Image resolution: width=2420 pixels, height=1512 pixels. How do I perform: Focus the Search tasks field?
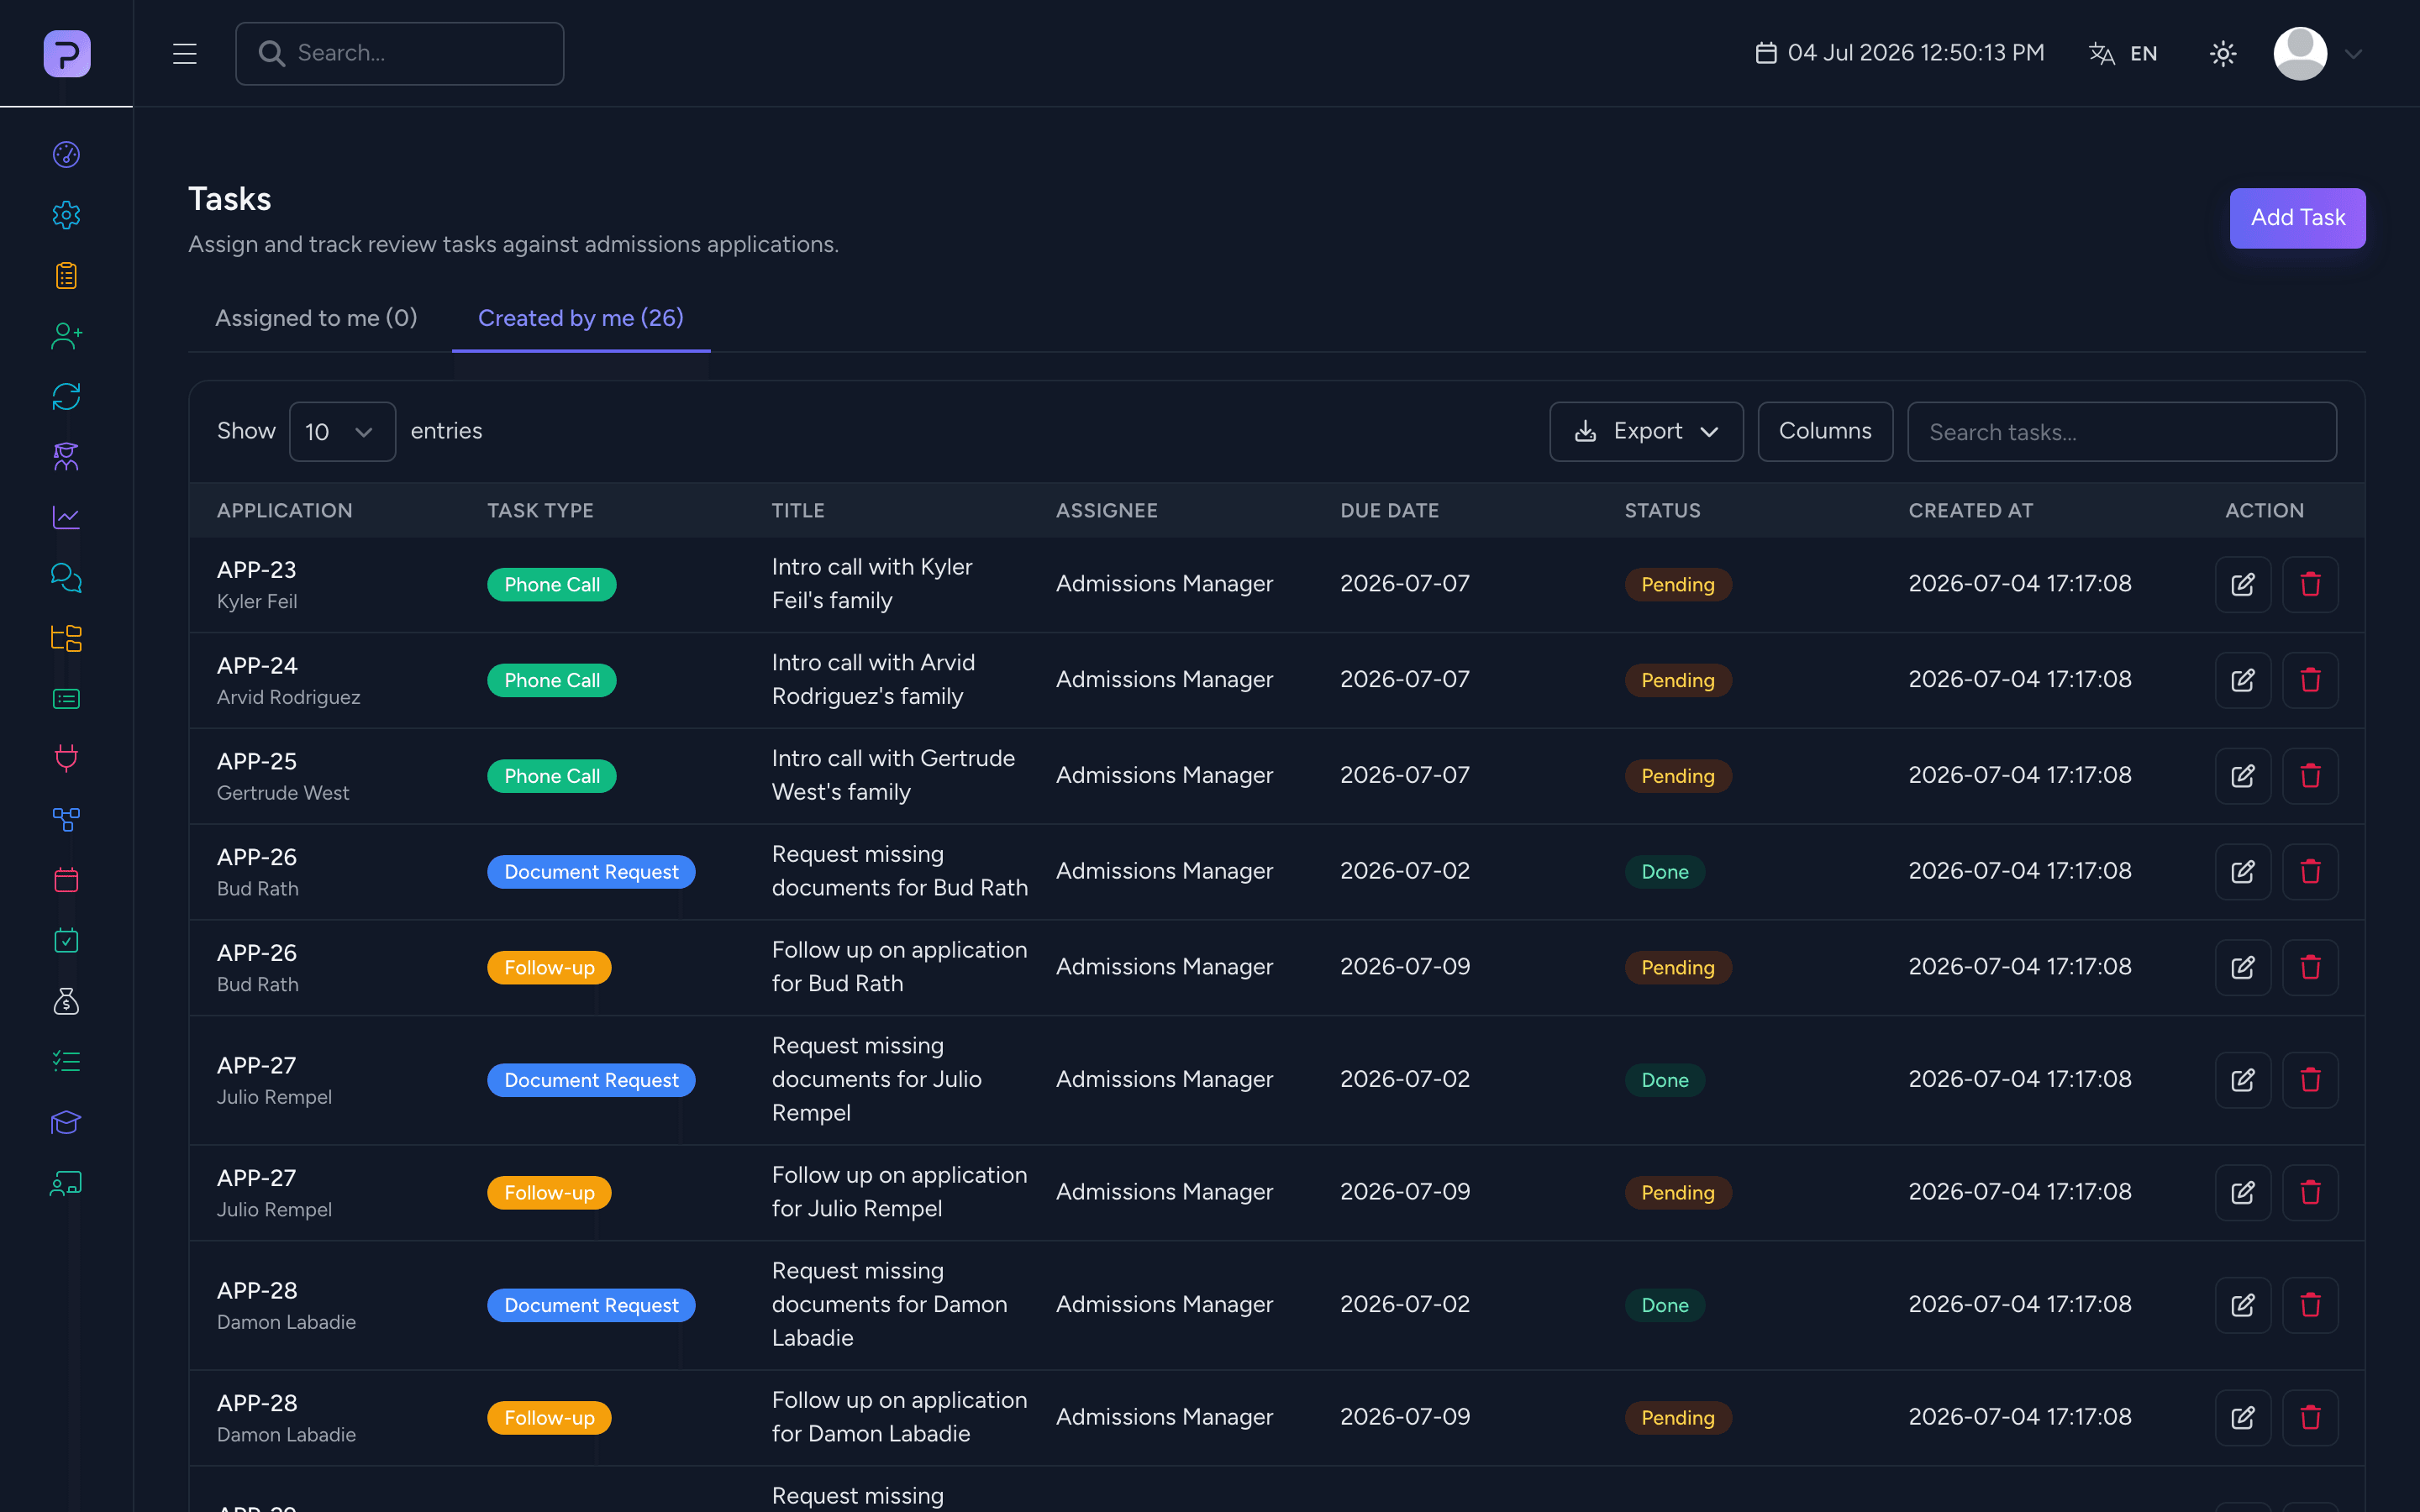click(x=2121, y=432)
